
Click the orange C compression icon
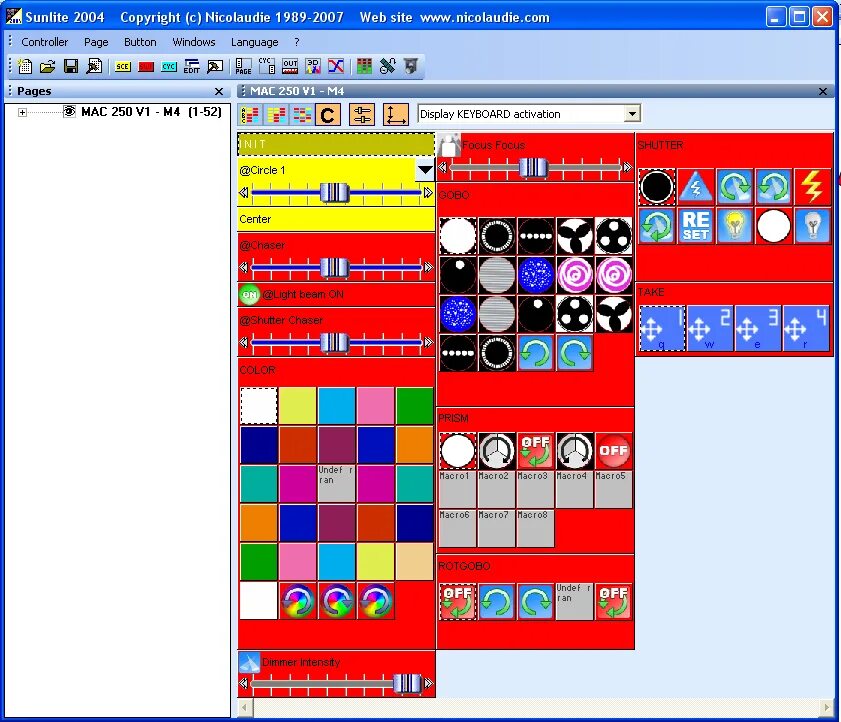coord(327,115)
